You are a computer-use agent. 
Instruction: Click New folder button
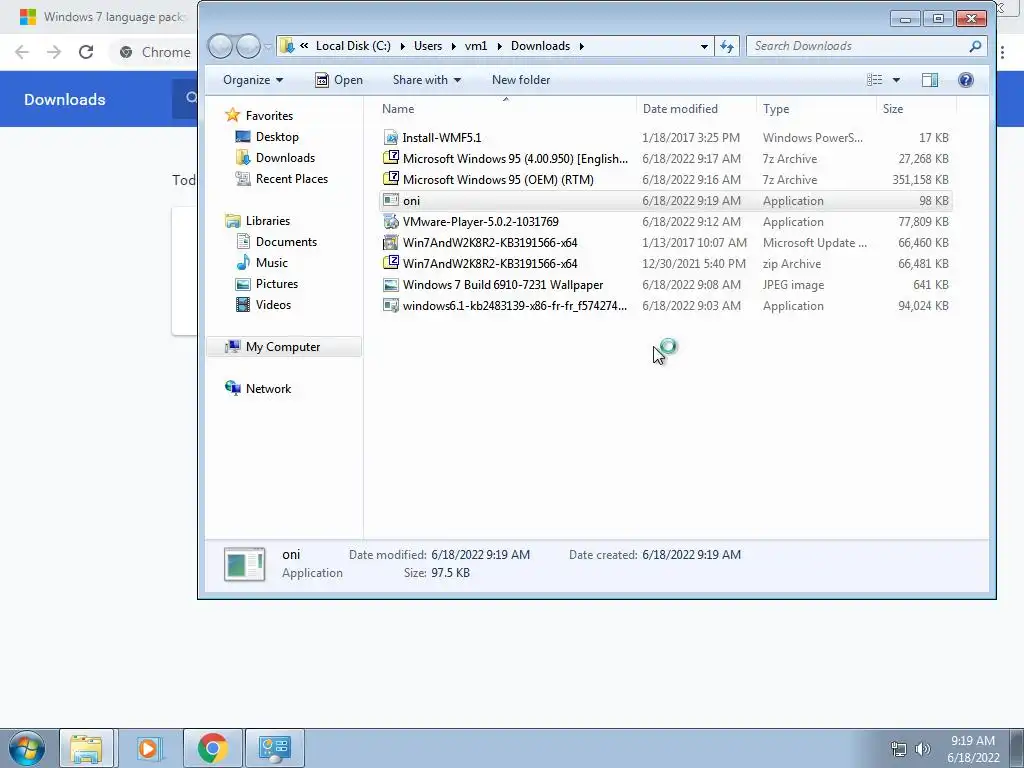pos(520,80)
